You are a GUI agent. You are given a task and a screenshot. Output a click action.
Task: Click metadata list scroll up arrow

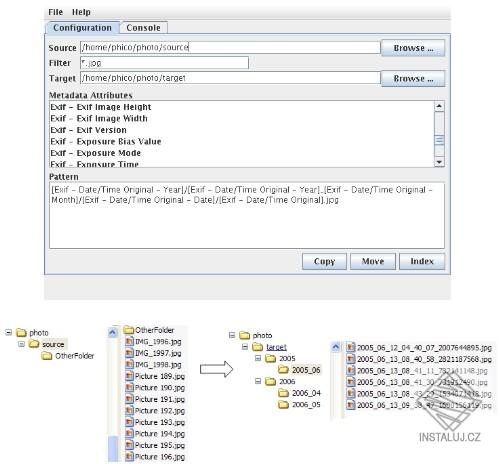pos(439,106)
